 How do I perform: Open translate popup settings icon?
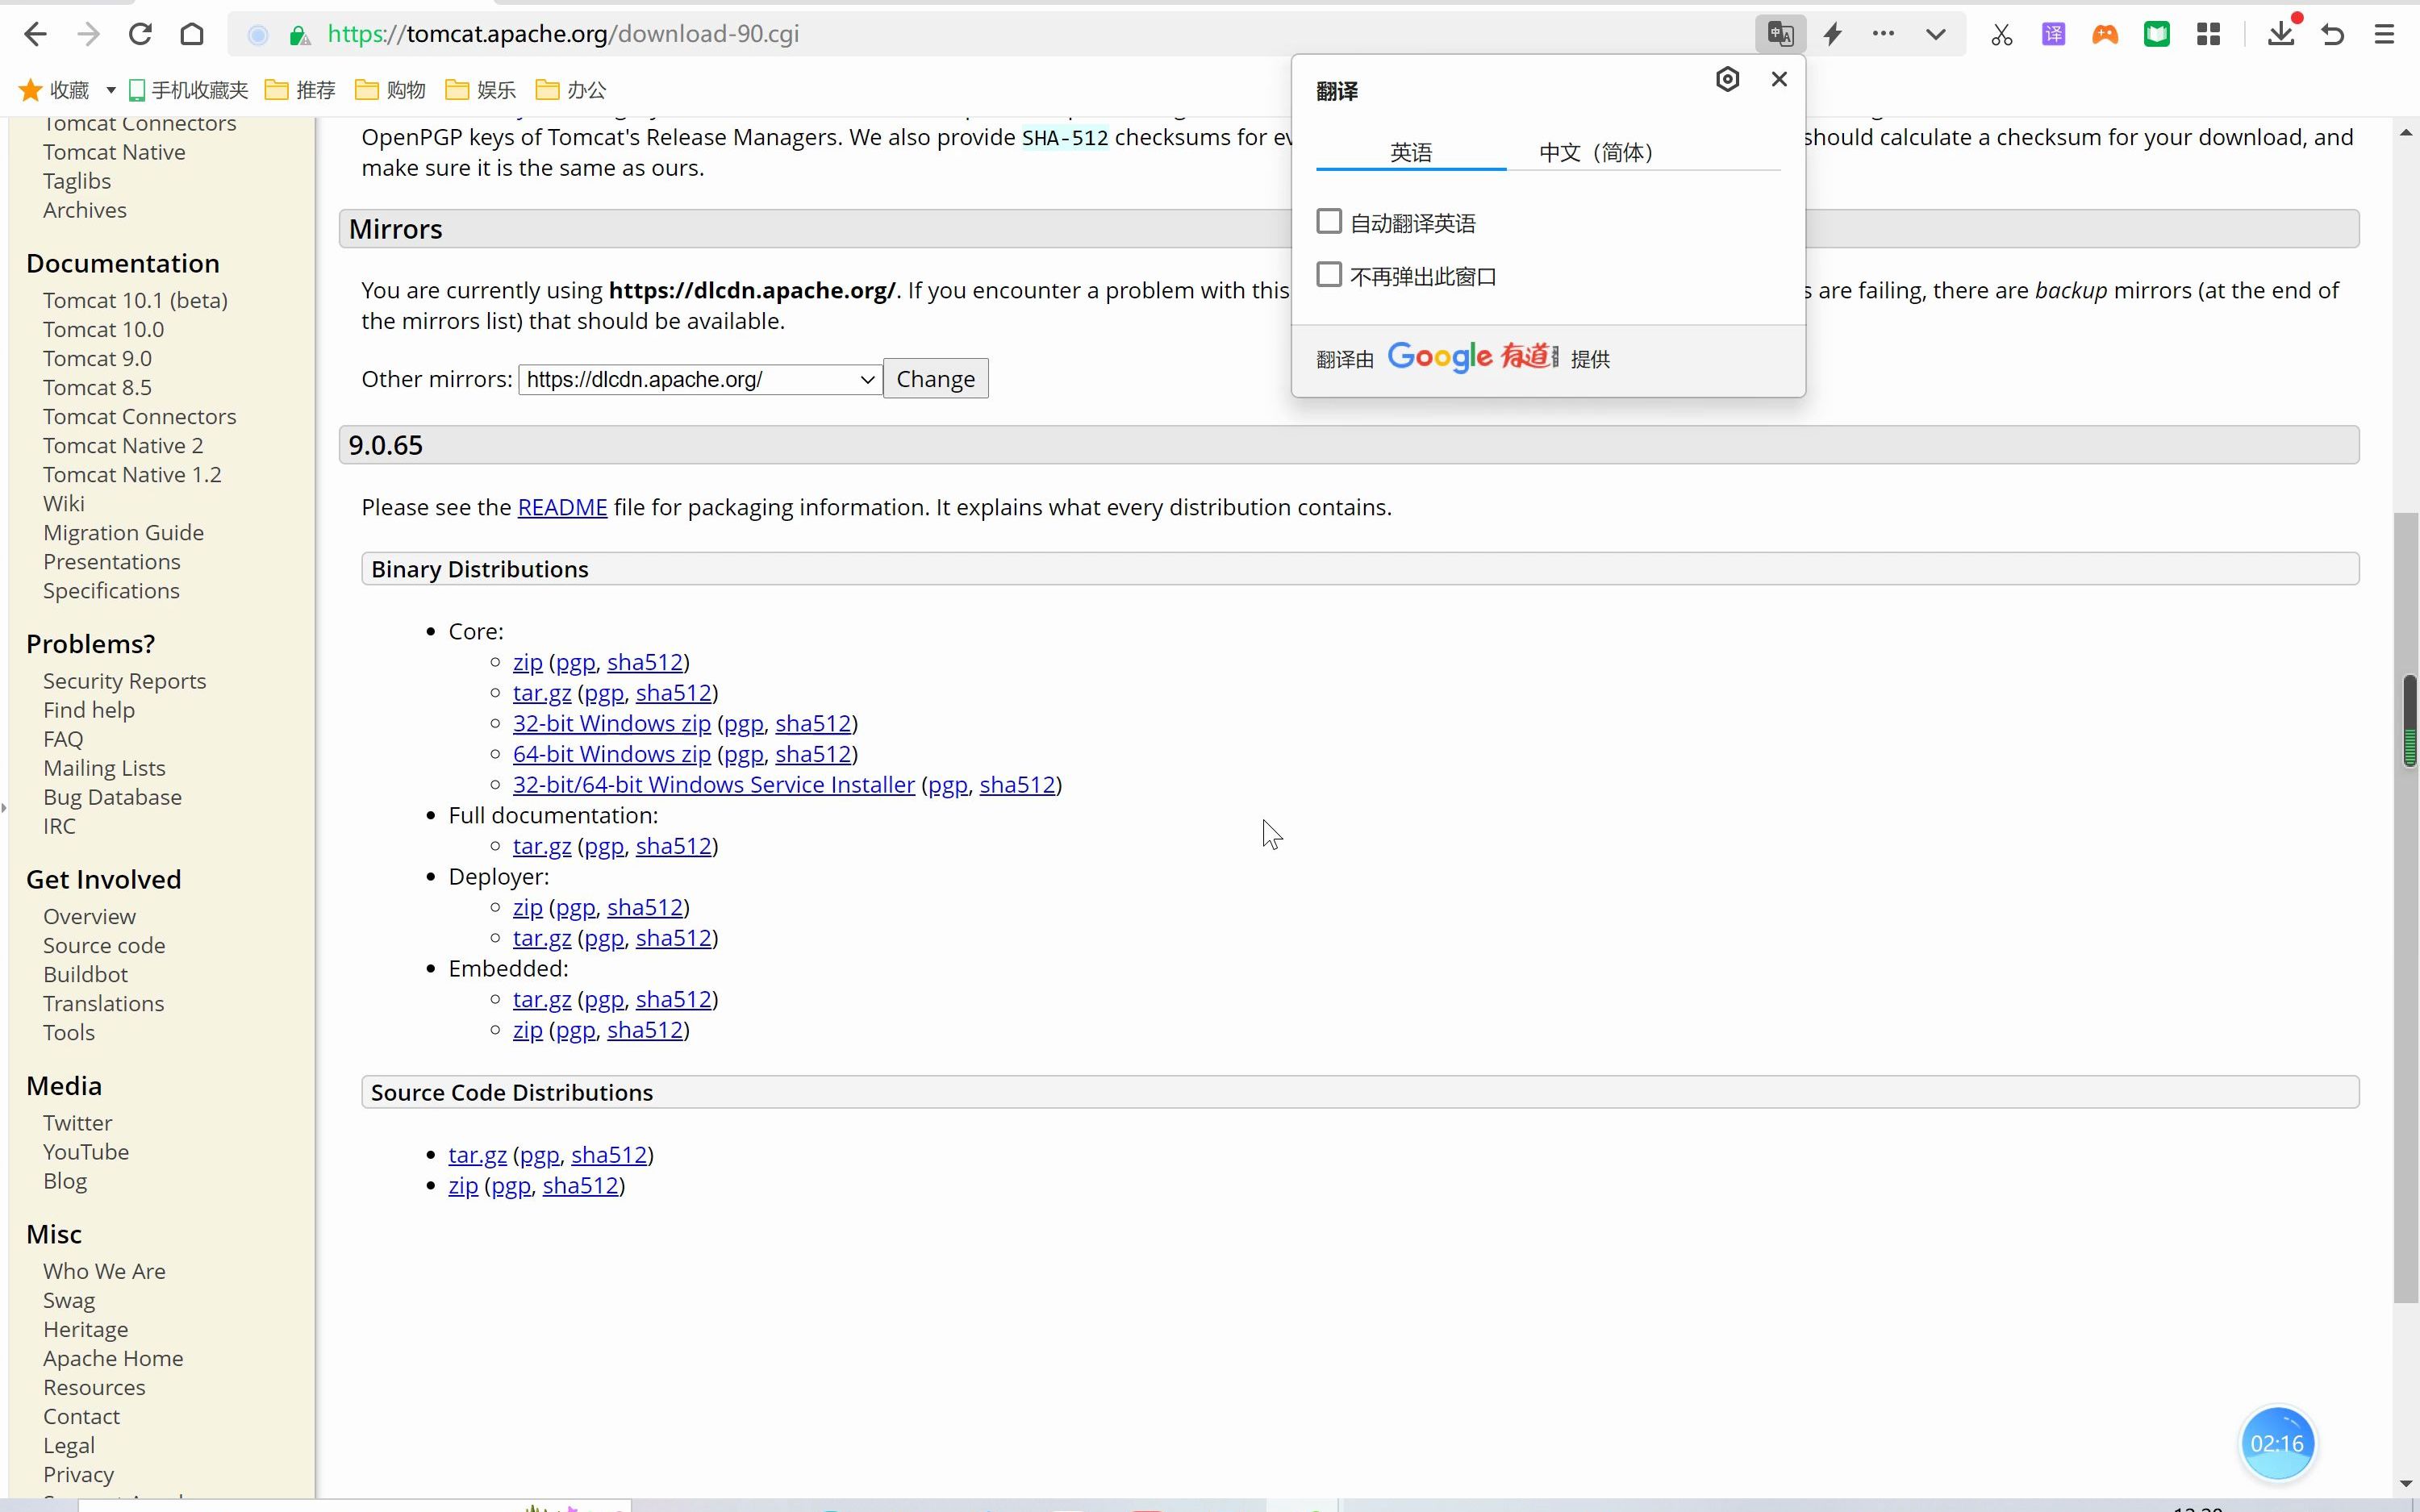tap(1727, 80)
